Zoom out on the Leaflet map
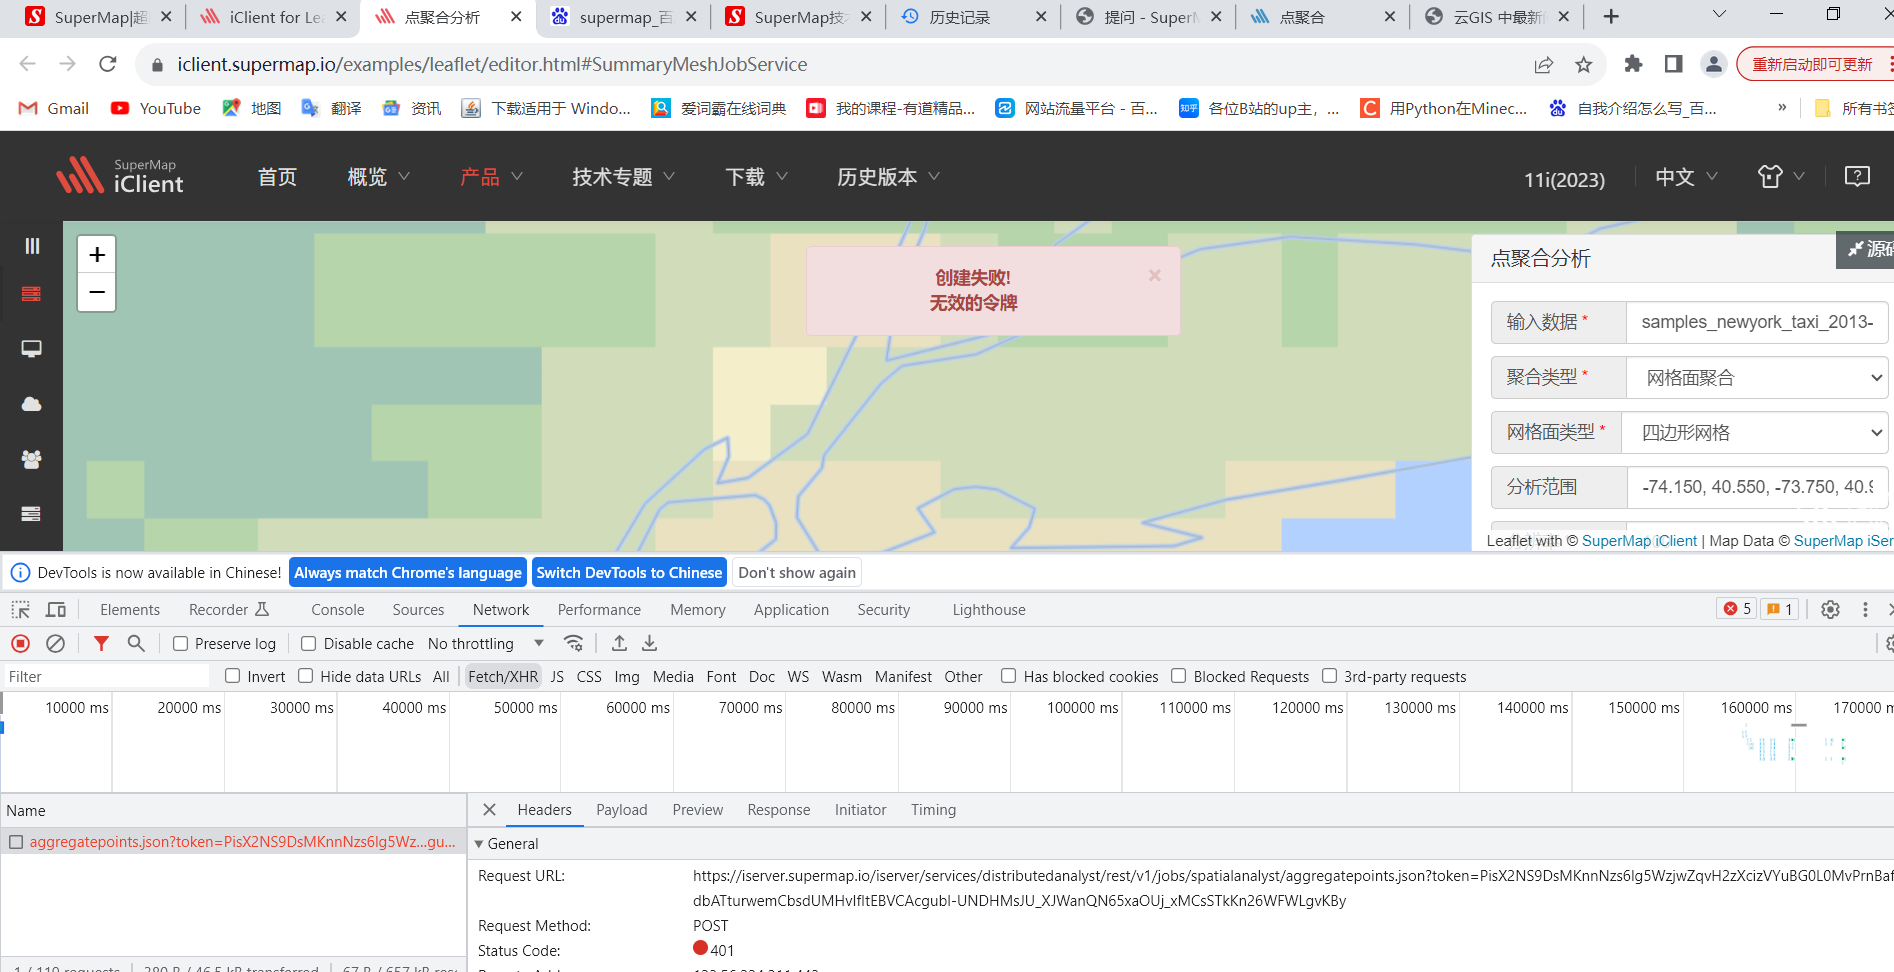The width and height of the screenshot is (1894, 972). [x=97, y=292]
